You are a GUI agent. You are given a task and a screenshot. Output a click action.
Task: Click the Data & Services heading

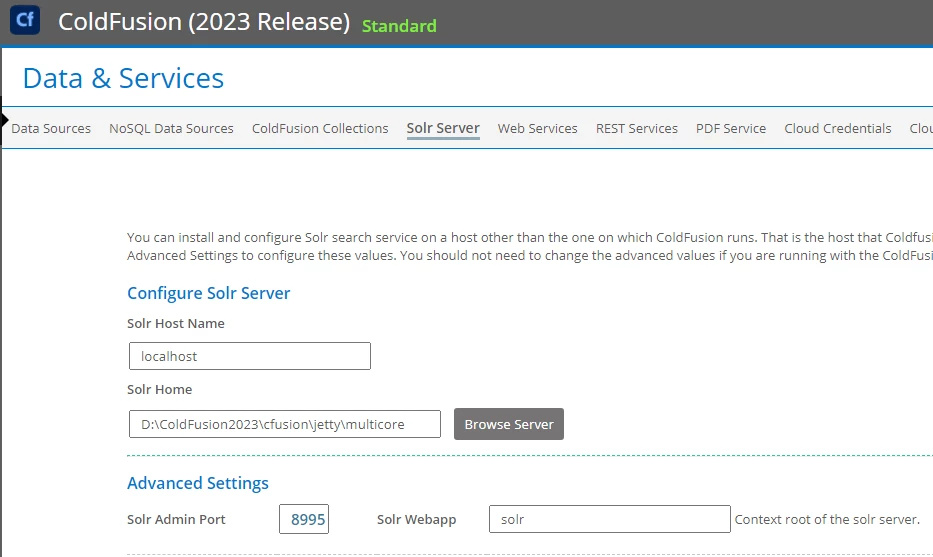[123, 79]
